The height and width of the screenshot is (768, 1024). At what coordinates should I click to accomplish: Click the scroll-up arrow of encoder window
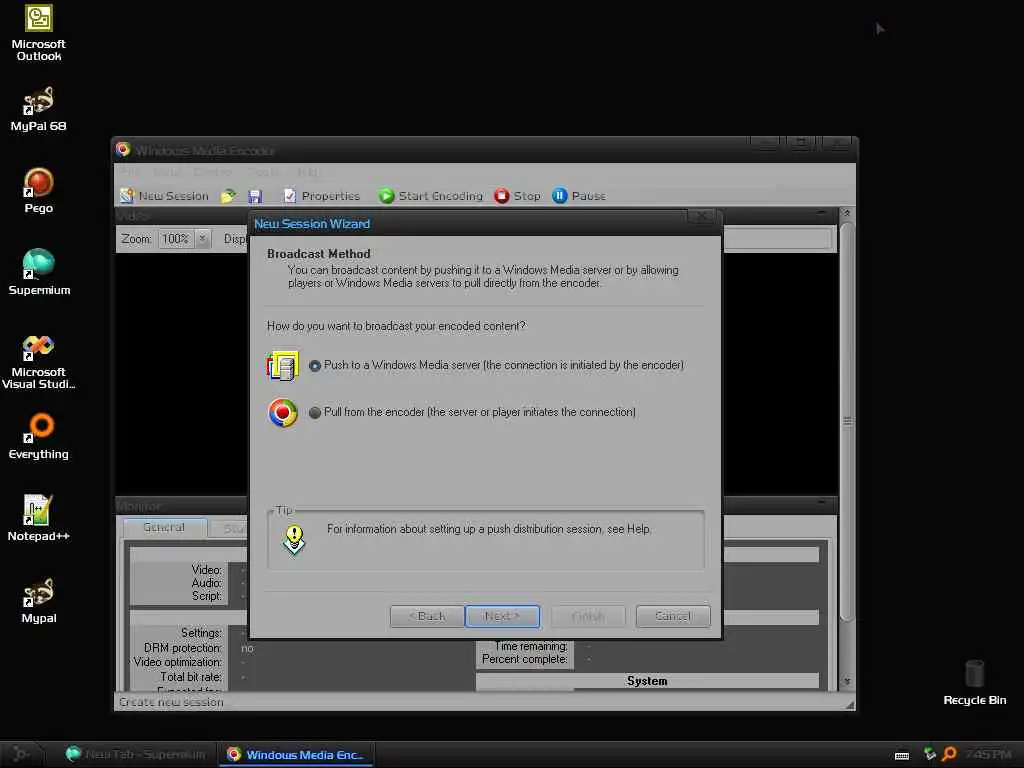tap(847, 214)
